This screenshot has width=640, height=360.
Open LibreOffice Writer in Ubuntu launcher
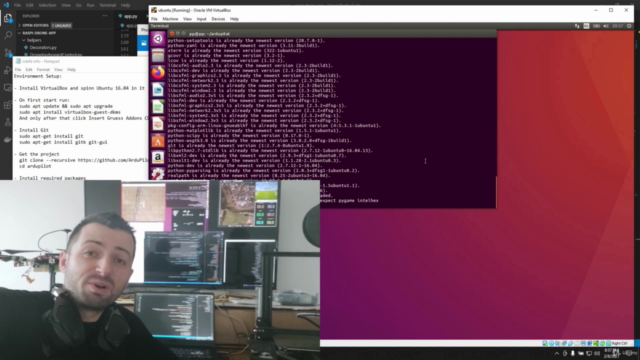point(158,90)
